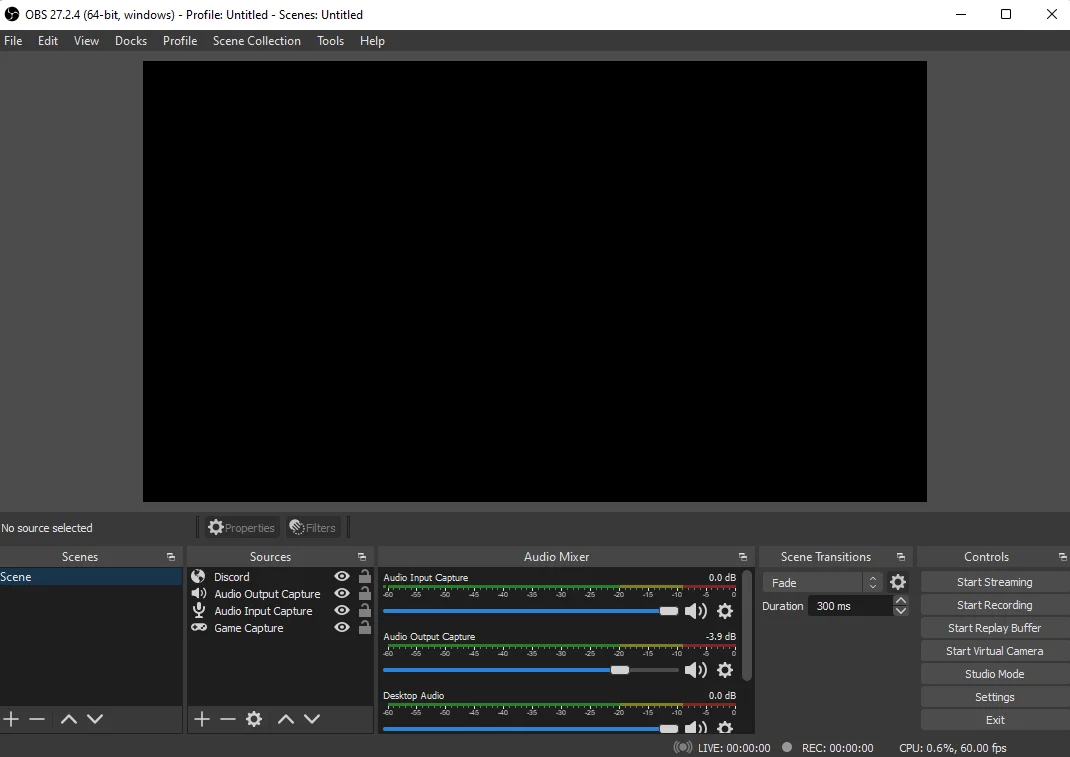Image resolution: width=1070 pixels, height=757 pixels.
Task: Remove selected source with minus icon
Action: pos(228,719)
